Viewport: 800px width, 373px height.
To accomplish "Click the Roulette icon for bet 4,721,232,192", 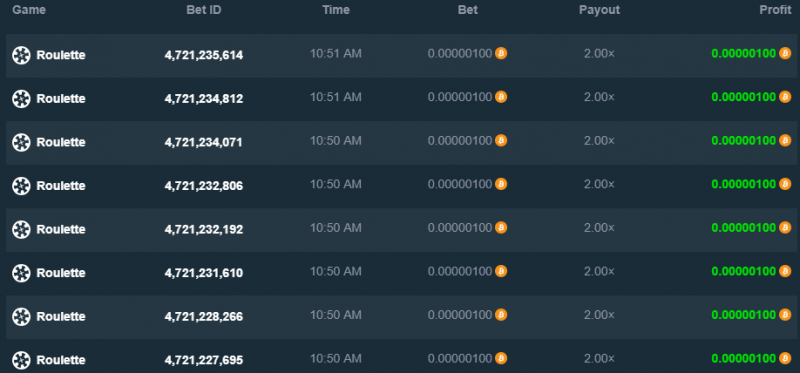I will pos(21,229).
